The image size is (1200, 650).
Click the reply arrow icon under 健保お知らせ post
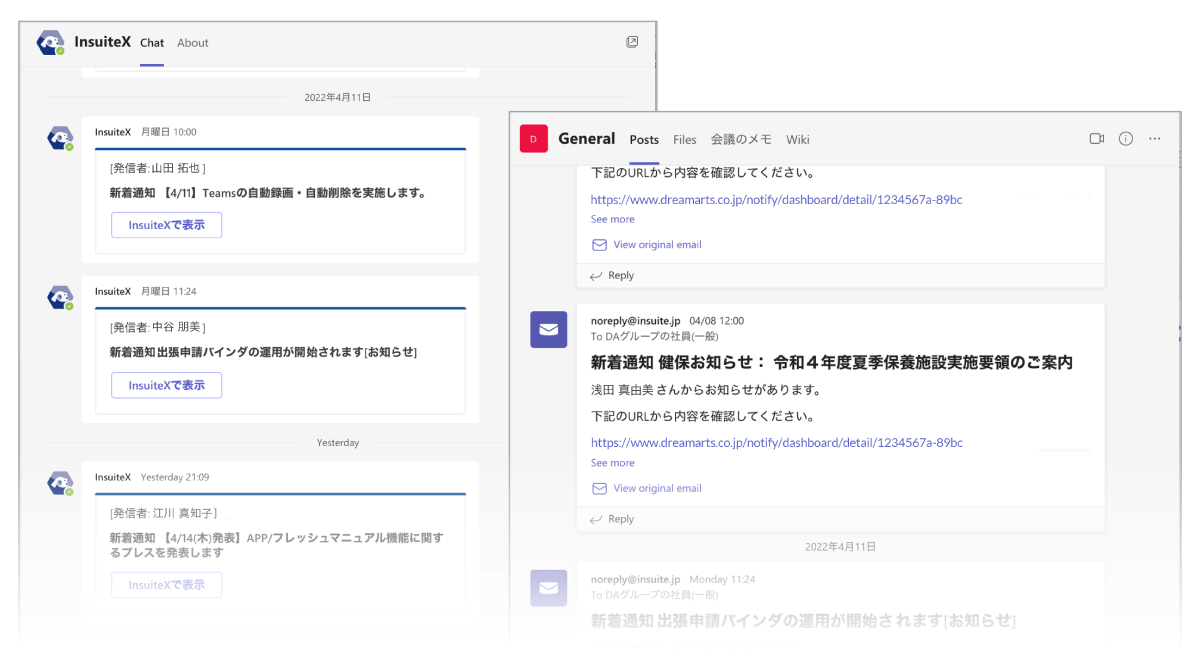(x=596, y=519)
